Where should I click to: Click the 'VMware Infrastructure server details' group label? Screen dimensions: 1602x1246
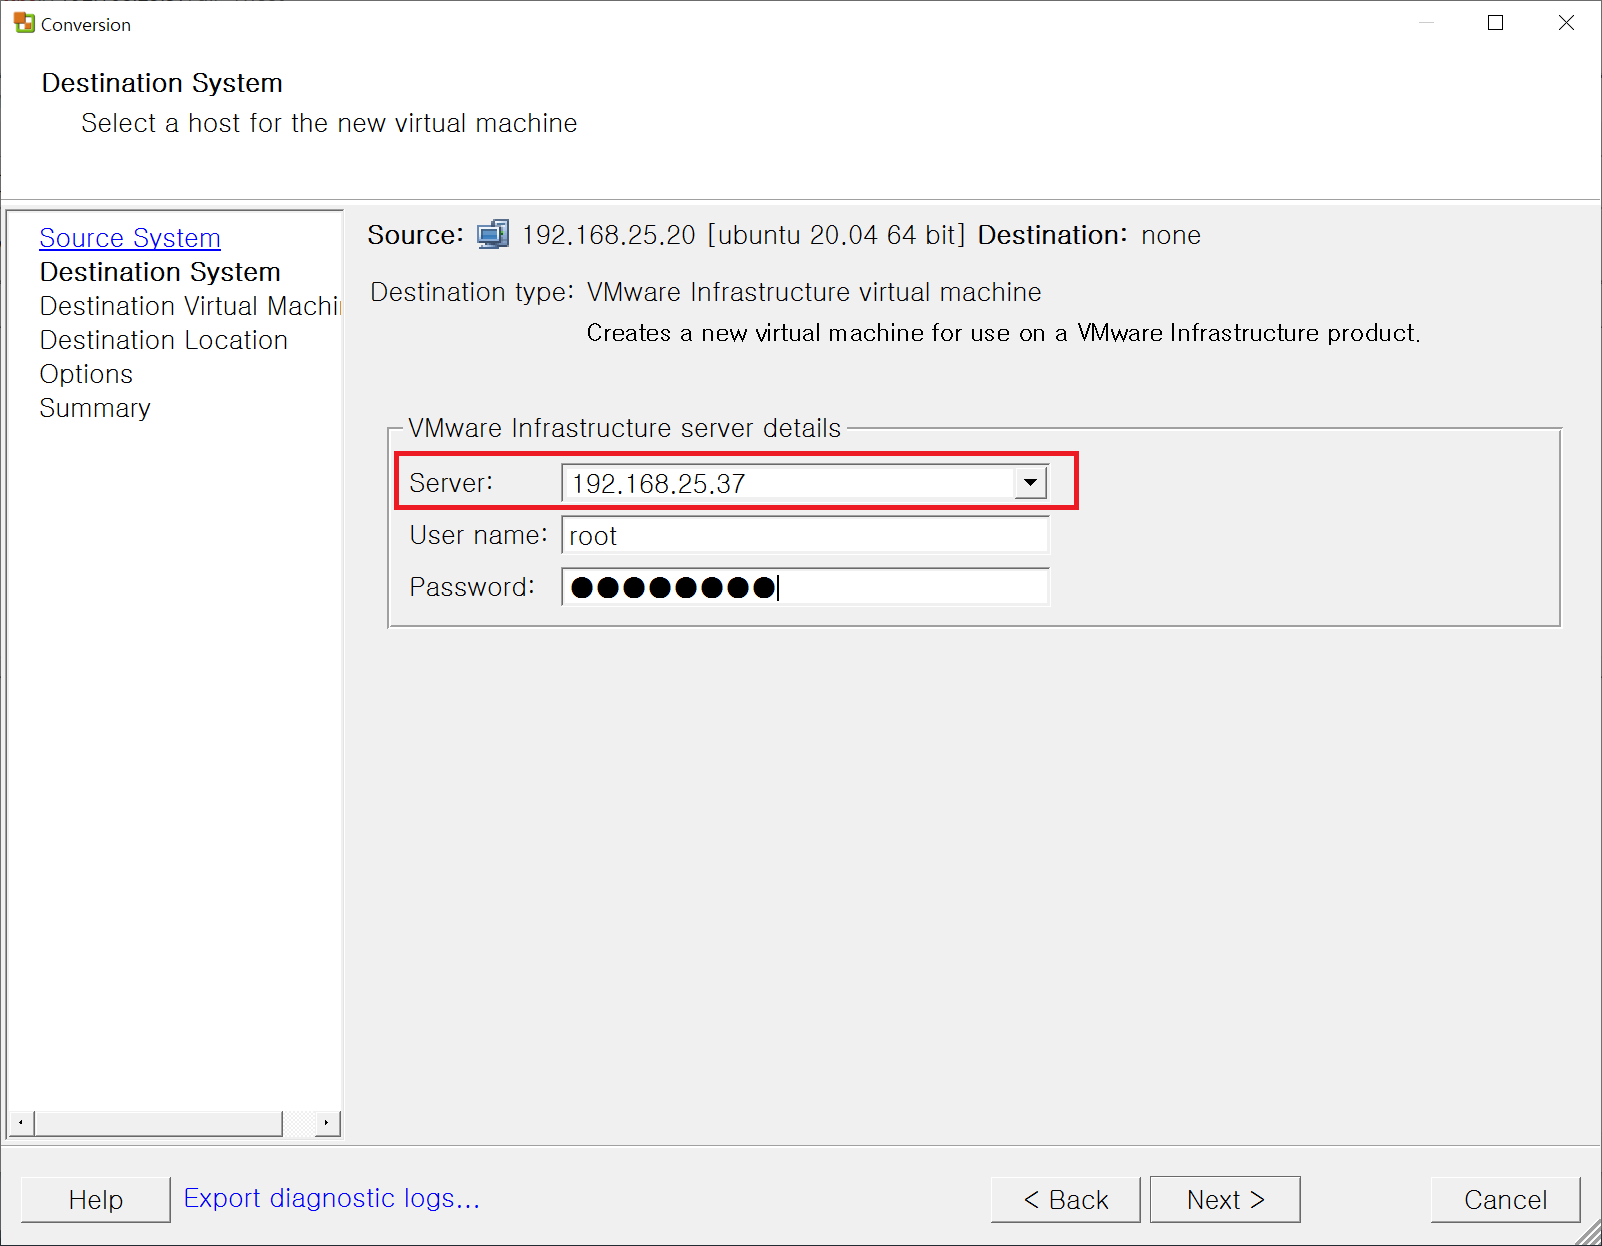coord(625,428)
